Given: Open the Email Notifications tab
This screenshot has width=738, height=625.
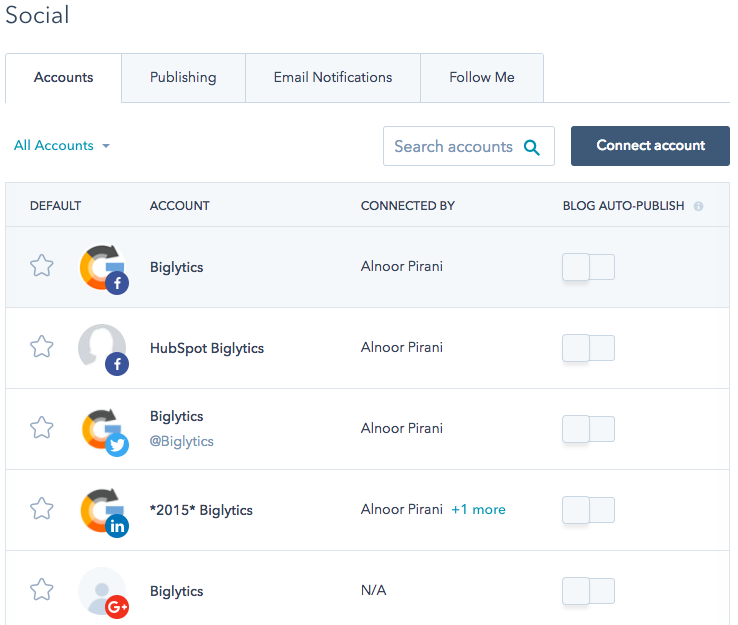Looking at the screenshot, I should 333,78.
